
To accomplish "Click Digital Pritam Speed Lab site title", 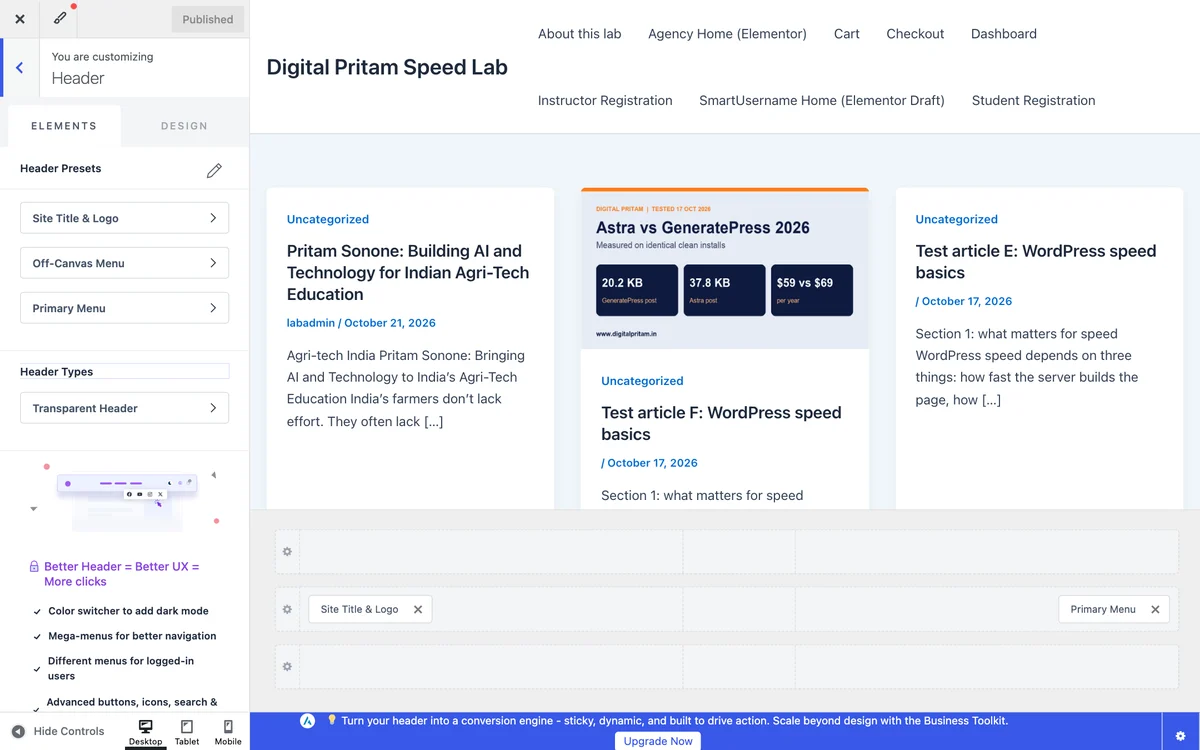I will tap(387, 67).
